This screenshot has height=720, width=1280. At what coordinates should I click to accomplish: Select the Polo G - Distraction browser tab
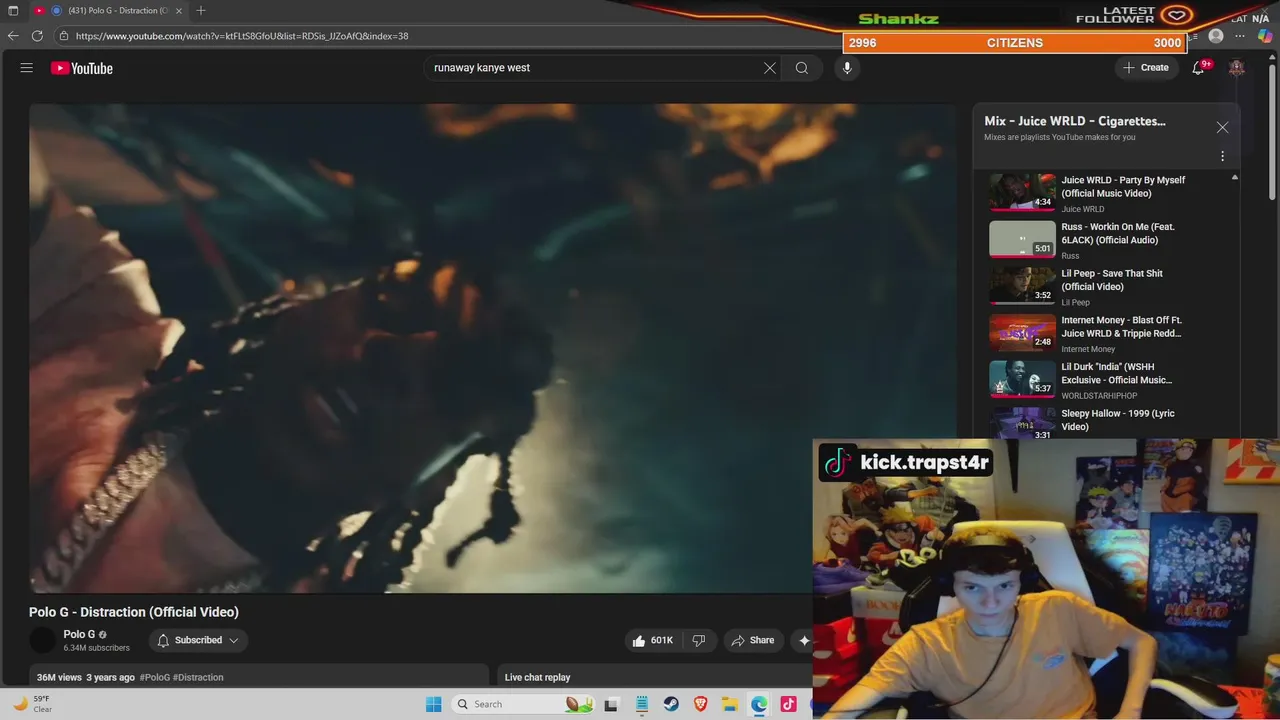point(110,10)
